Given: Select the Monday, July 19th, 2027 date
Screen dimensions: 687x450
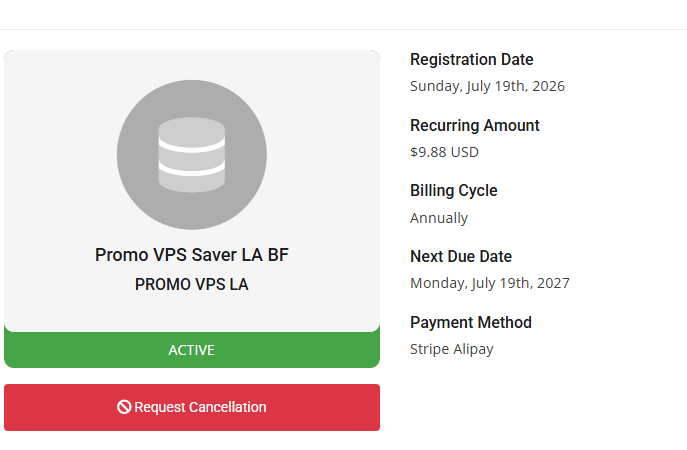Looking at the screenshot, I should (x=490, y=283).
